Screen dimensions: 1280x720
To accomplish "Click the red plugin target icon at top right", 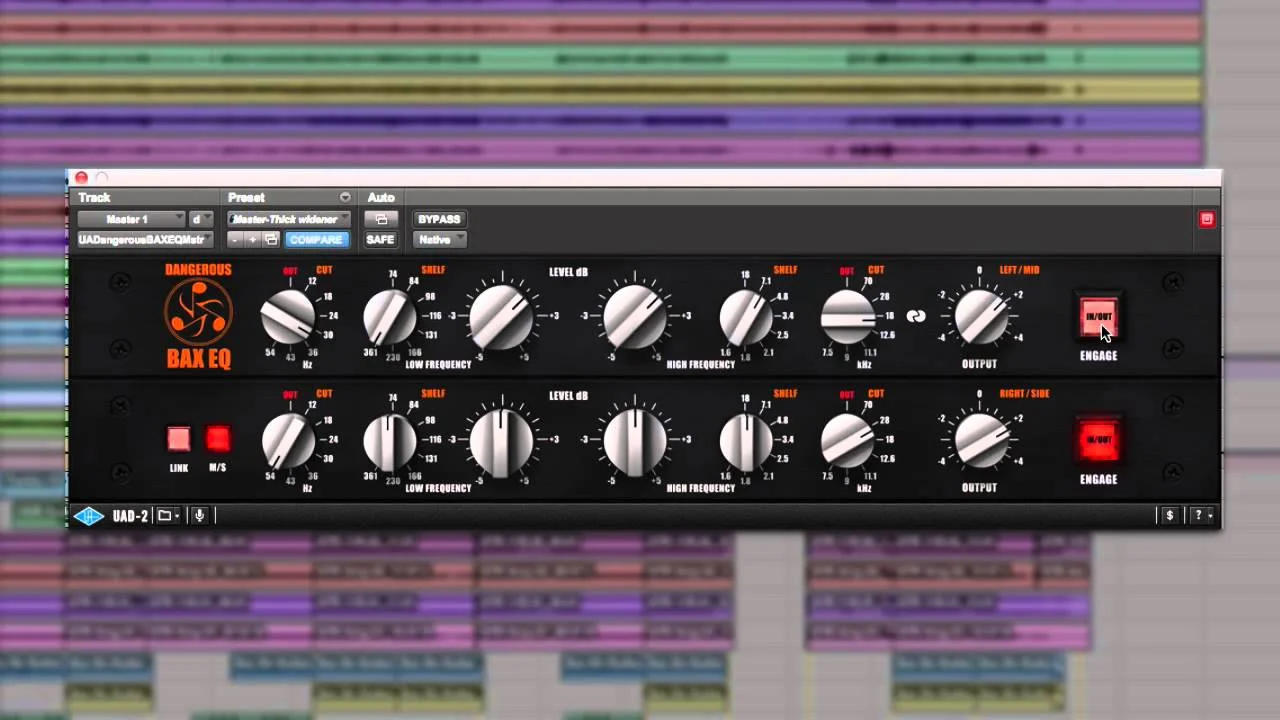I will [x=1206, y=218].
